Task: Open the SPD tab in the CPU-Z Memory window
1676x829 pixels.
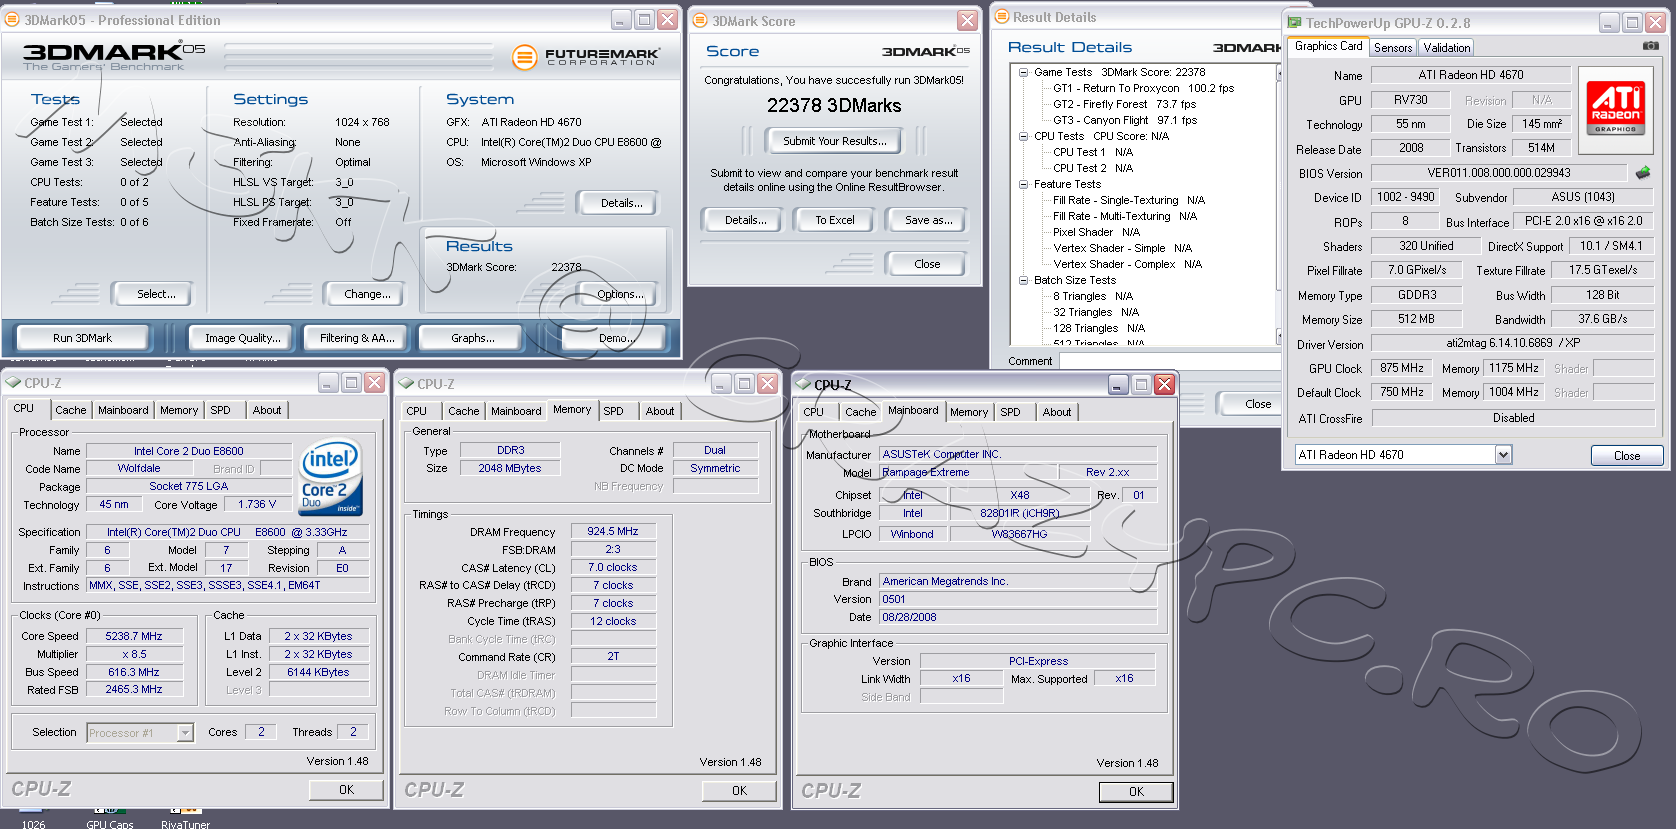Action: [613, 411]
